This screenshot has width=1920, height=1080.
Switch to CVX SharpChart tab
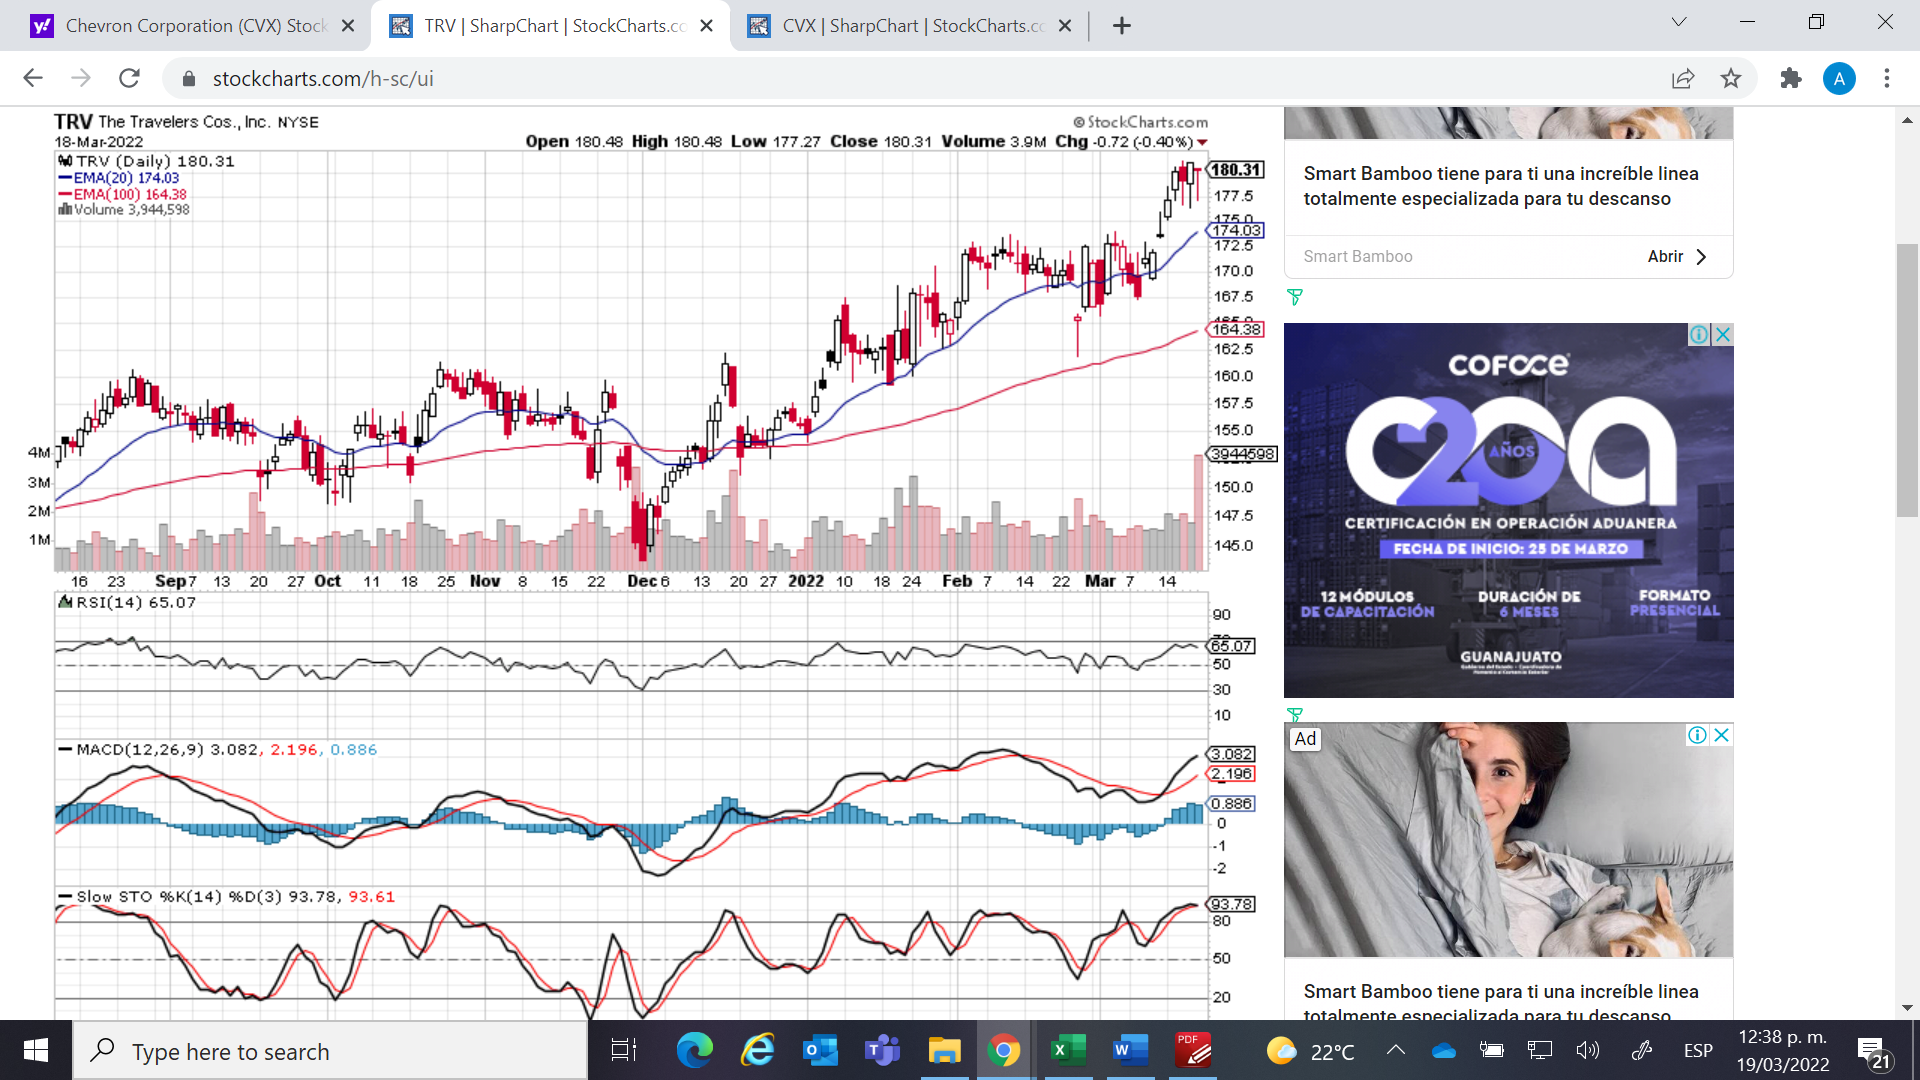click(910, 26)
